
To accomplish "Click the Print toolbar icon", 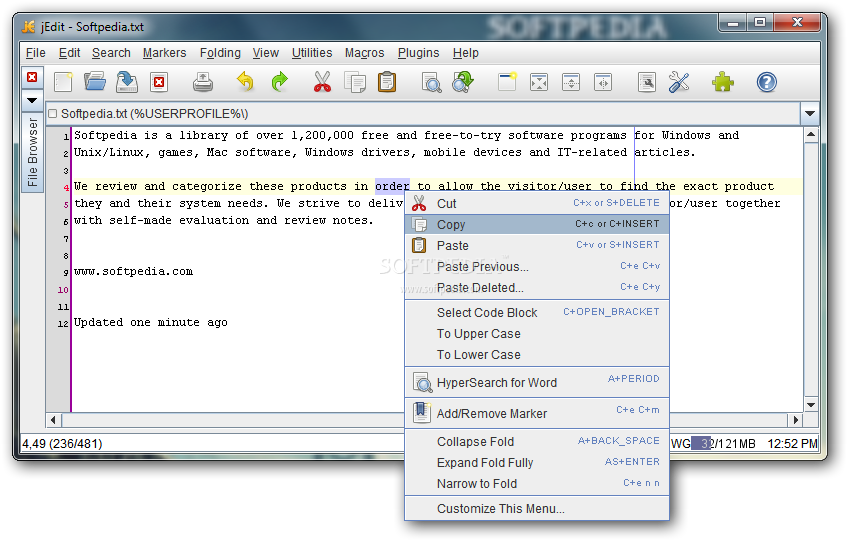I will pyautogui.click(x=203, y=82).
